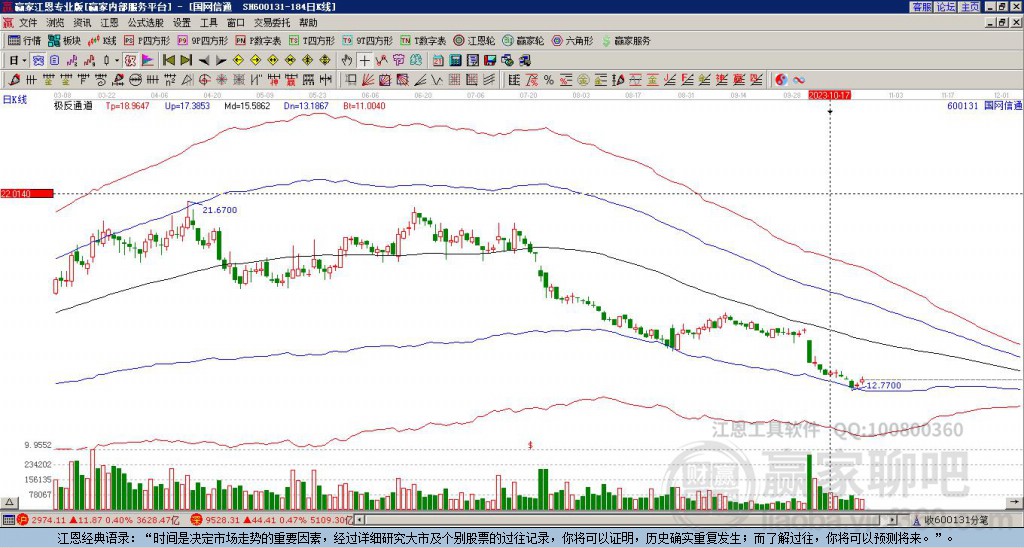Open the 9T四方形 tool
1024x548 pixels.
pyautogui.click(x=368, y=40)
